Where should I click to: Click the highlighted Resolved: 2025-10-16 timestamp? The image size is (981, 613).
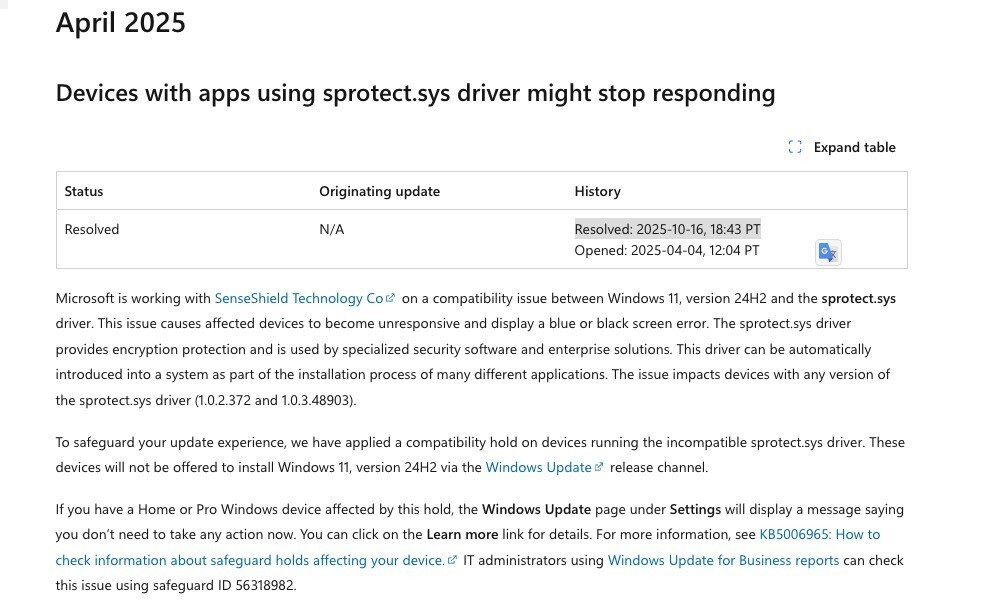pos(668,229)
